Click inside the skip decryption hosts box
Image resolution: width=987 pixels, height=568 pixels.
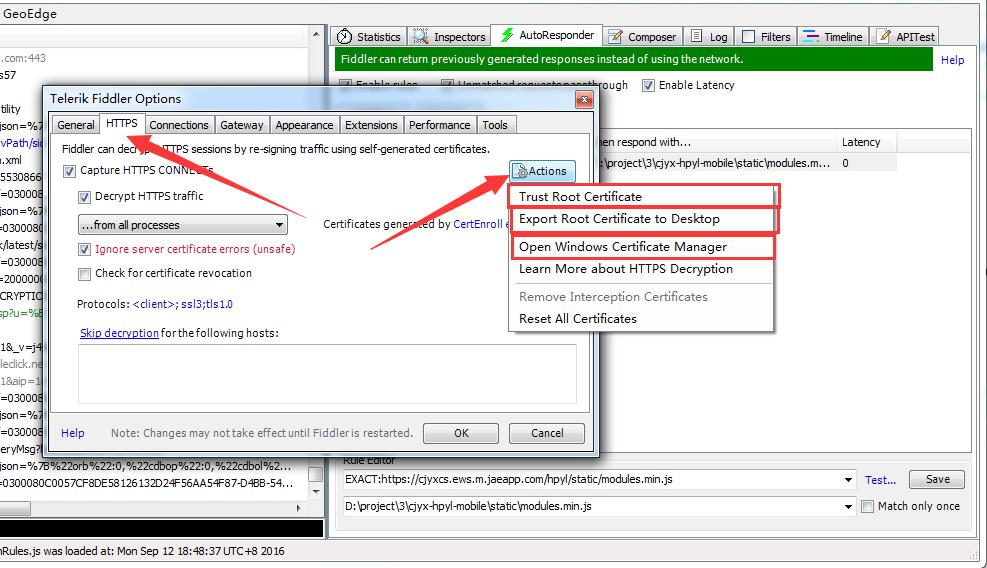(327, 374)
